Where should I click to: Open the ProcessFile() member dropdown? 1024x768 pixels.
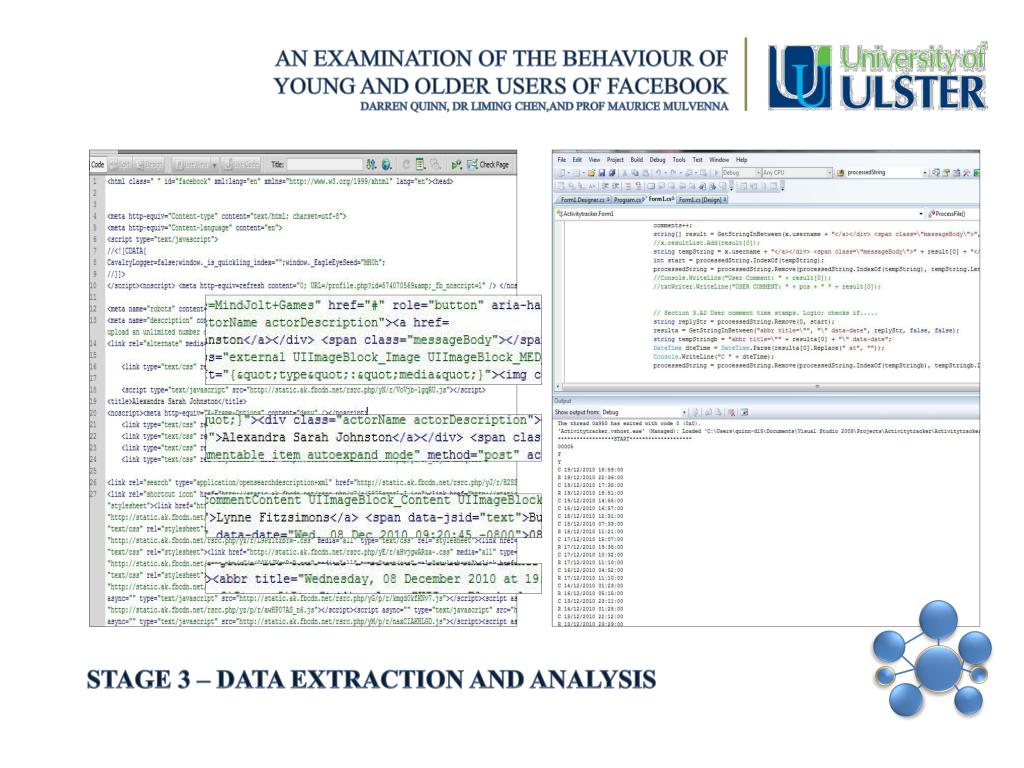954,214
